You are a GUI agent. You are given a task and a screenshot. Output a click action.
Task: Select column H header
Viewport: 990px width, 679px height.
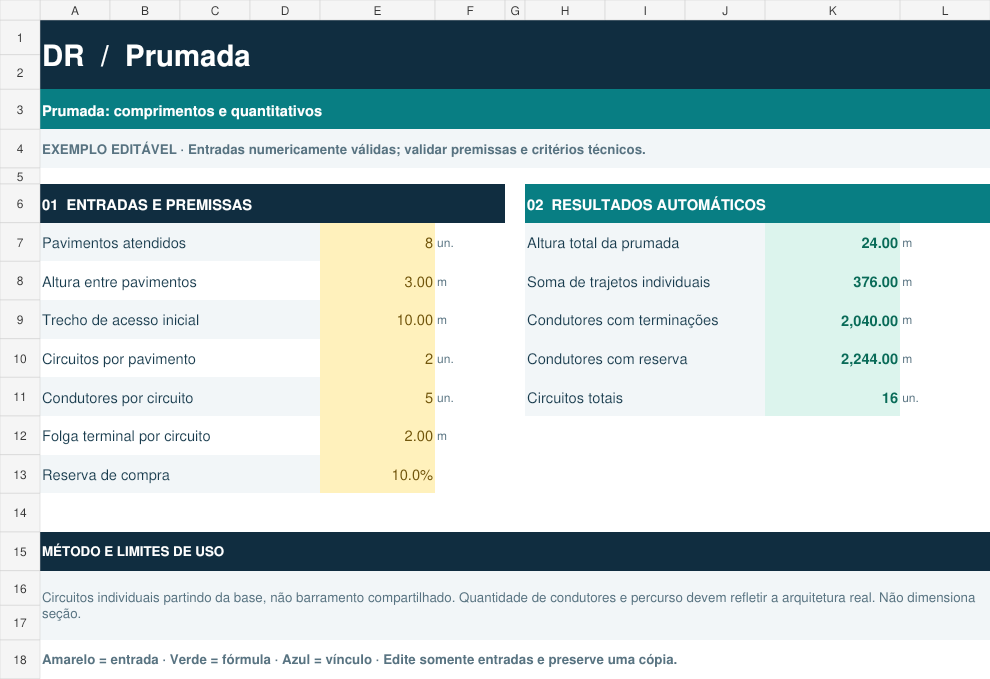(x=564, y=10)
